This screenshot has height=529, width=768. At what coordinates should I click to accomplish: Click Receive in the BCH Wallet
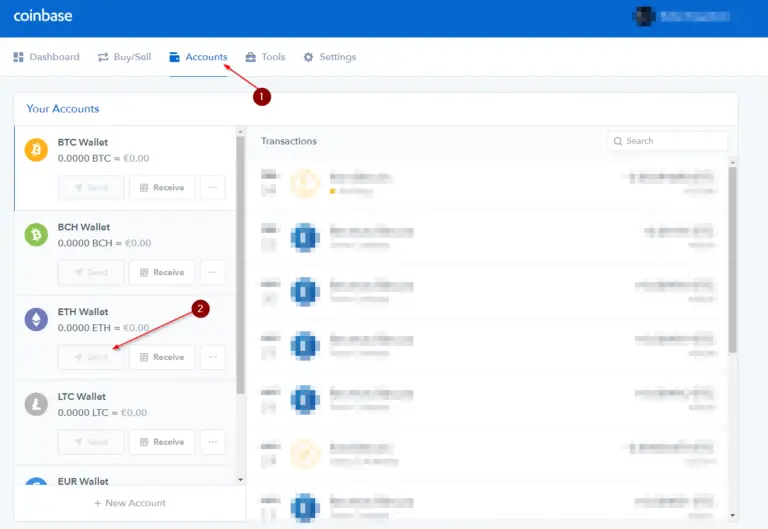tap(162, 272)
